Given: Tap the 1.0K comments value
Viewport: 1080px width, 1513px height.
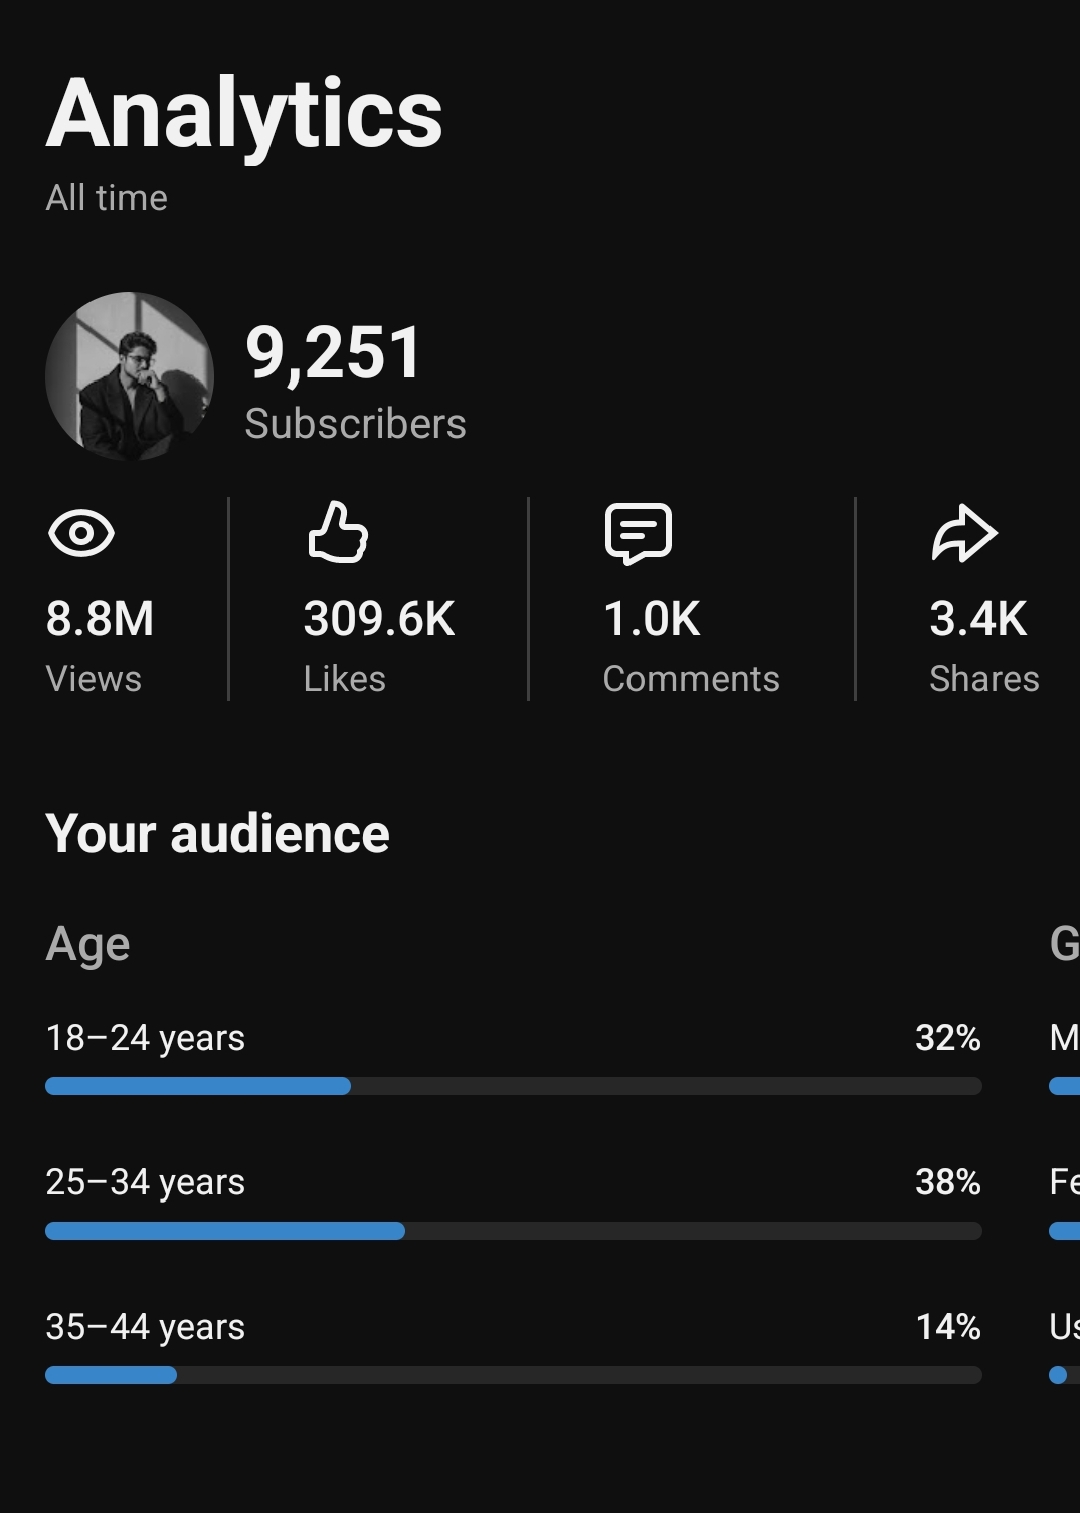Looking at the screenshot, I should (x=652, y=619).
